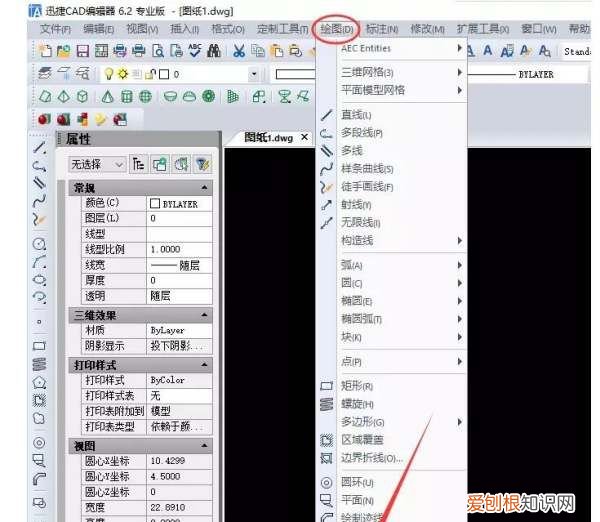Expand the 圆(C) submenu
This screenshot has width=600, height=522.
[391, 283]
